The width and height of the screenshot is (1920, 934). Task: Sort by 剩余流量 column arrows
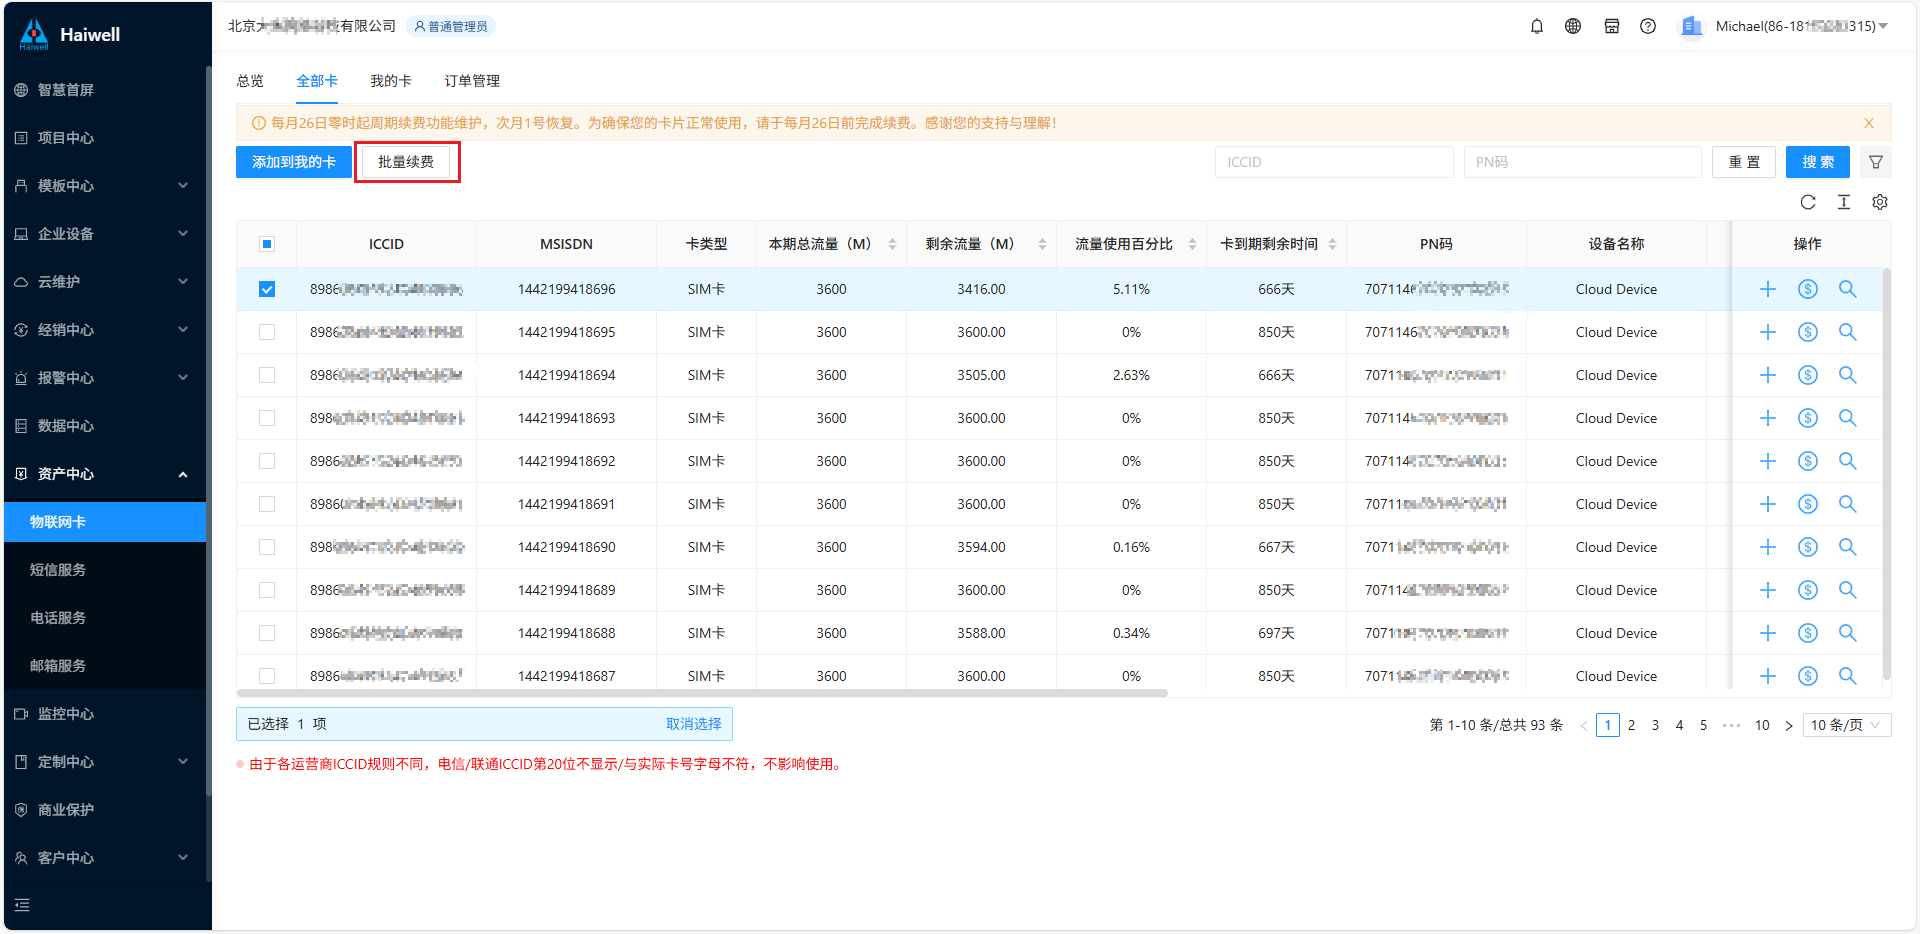pyautogui.click(x=1042, y=244)
